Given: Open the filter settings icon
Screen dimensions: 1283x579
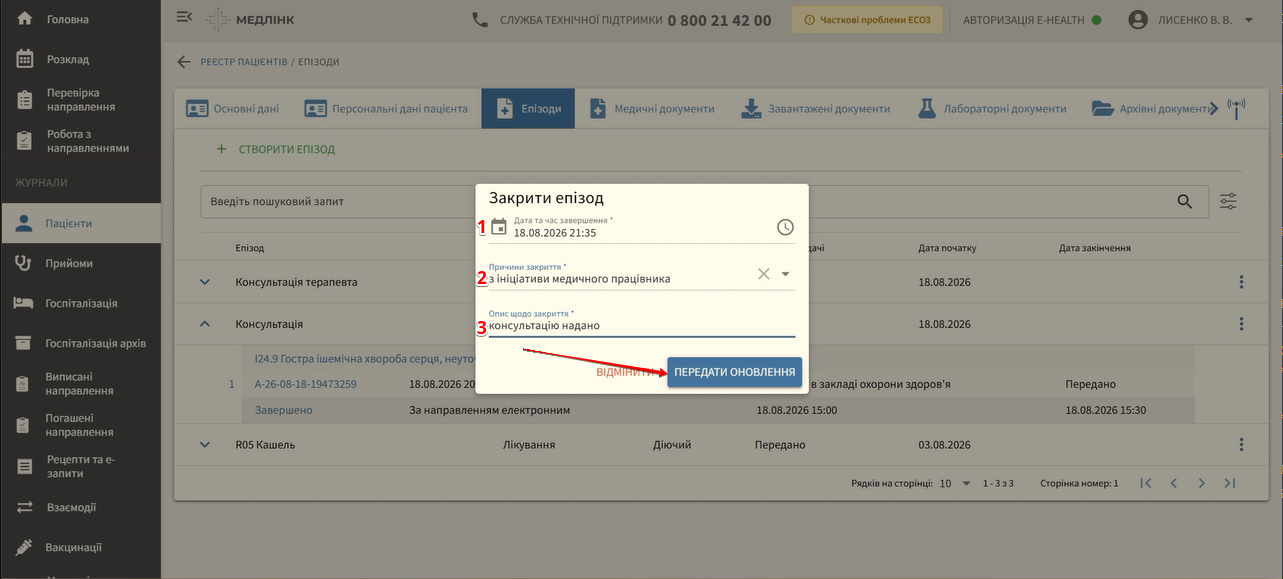Looking at the screenshot, I should click(1228, 201).
